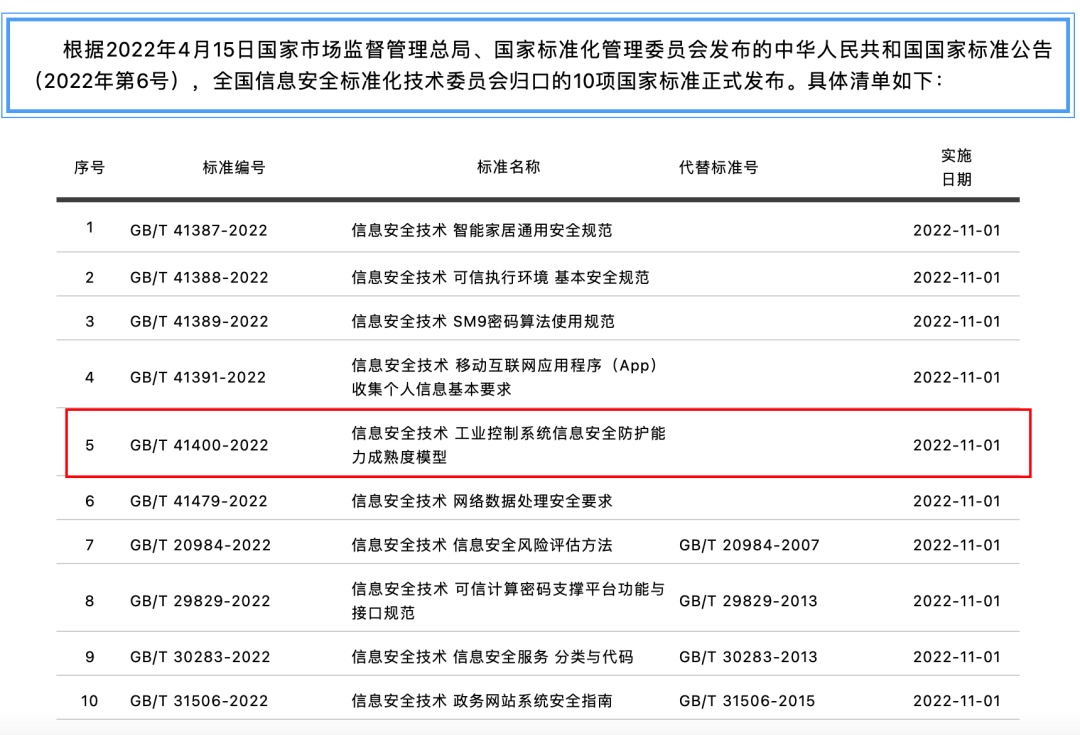Click the intro paragraph in the blue box
Viewport: 1080px width, 735px height.
tap(540, 65)
